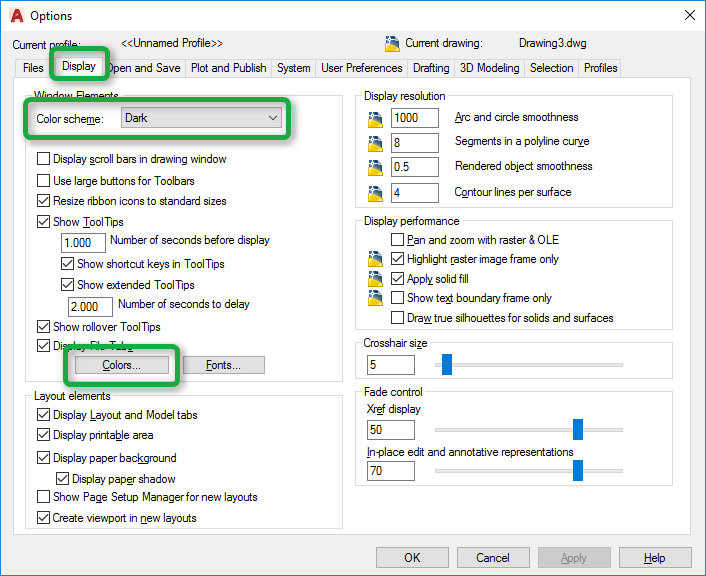Click drawing icon next to Contour lines per surface
Screen dimensions: 706x576
tap(375, 193)
